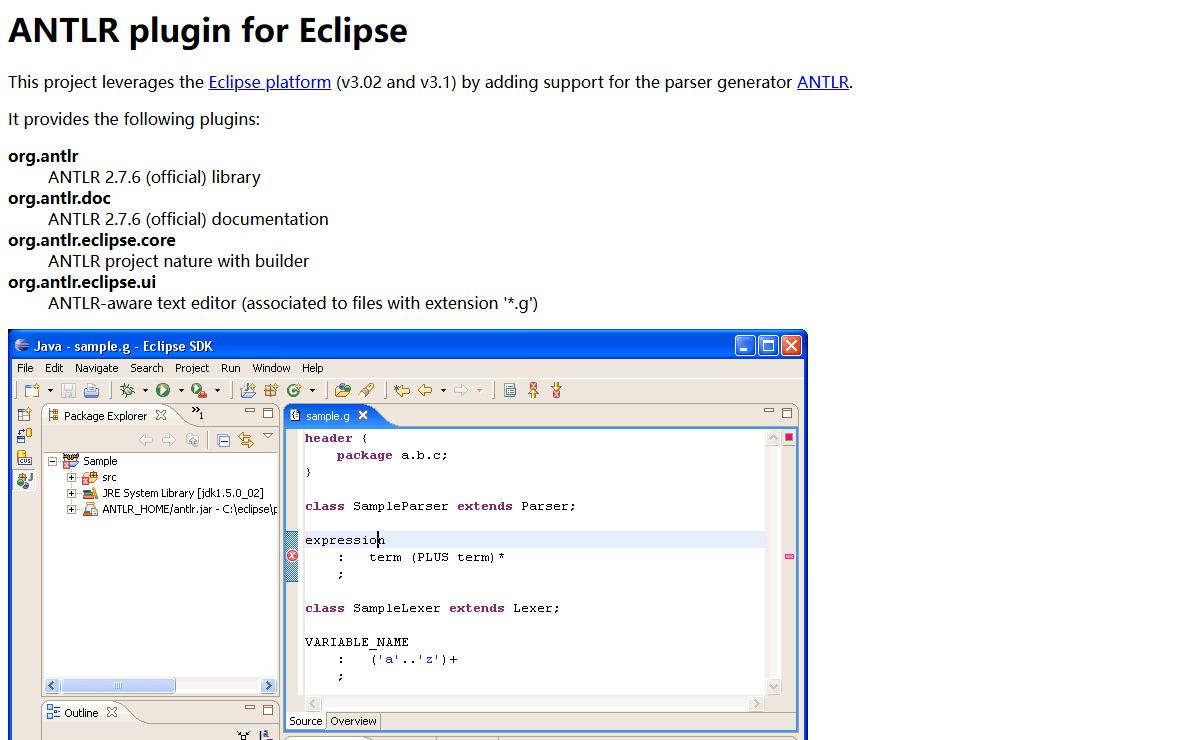1200x740 pixels.
Task: Click the Search flashlight icon
Action: [x=367, y=390]
